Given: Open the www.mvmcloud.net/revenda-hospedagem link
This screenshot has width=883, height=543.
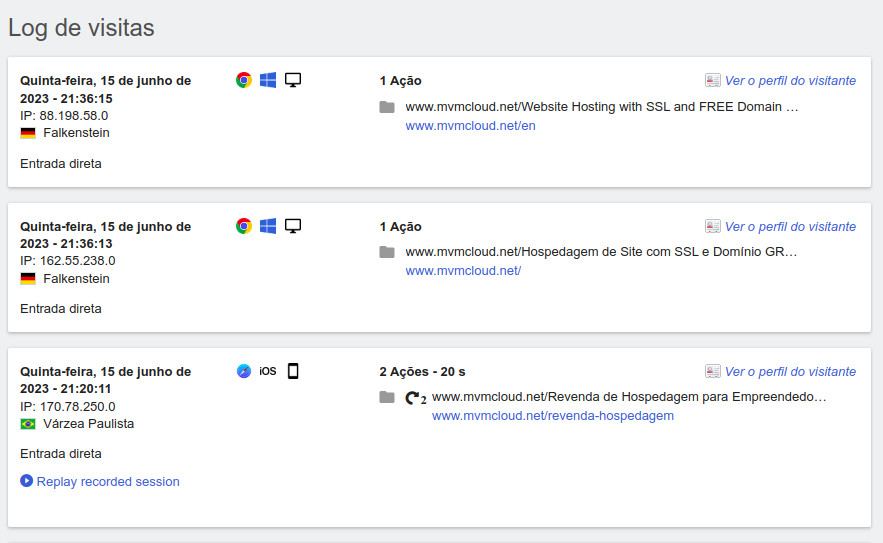Looking at the screenshot, I should pos(552,416).
